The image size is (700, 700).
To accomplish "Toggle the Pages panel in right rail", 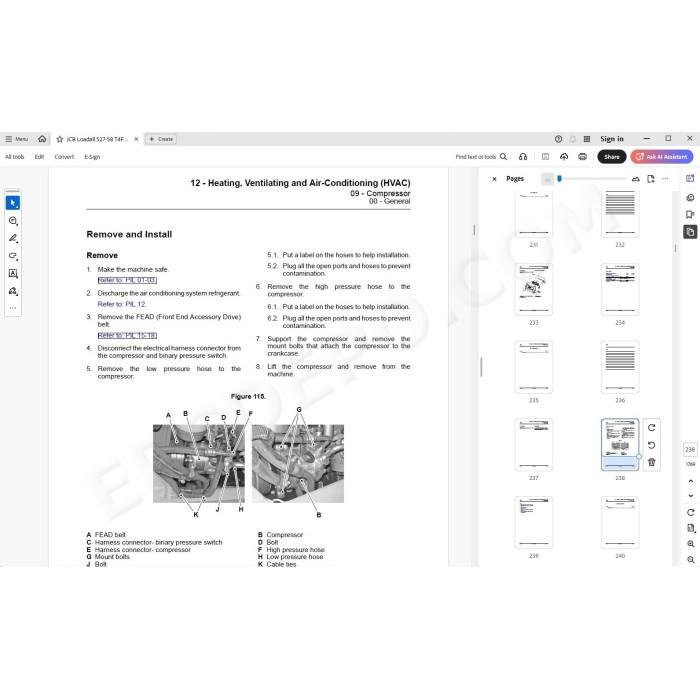I will coord(690,232).
